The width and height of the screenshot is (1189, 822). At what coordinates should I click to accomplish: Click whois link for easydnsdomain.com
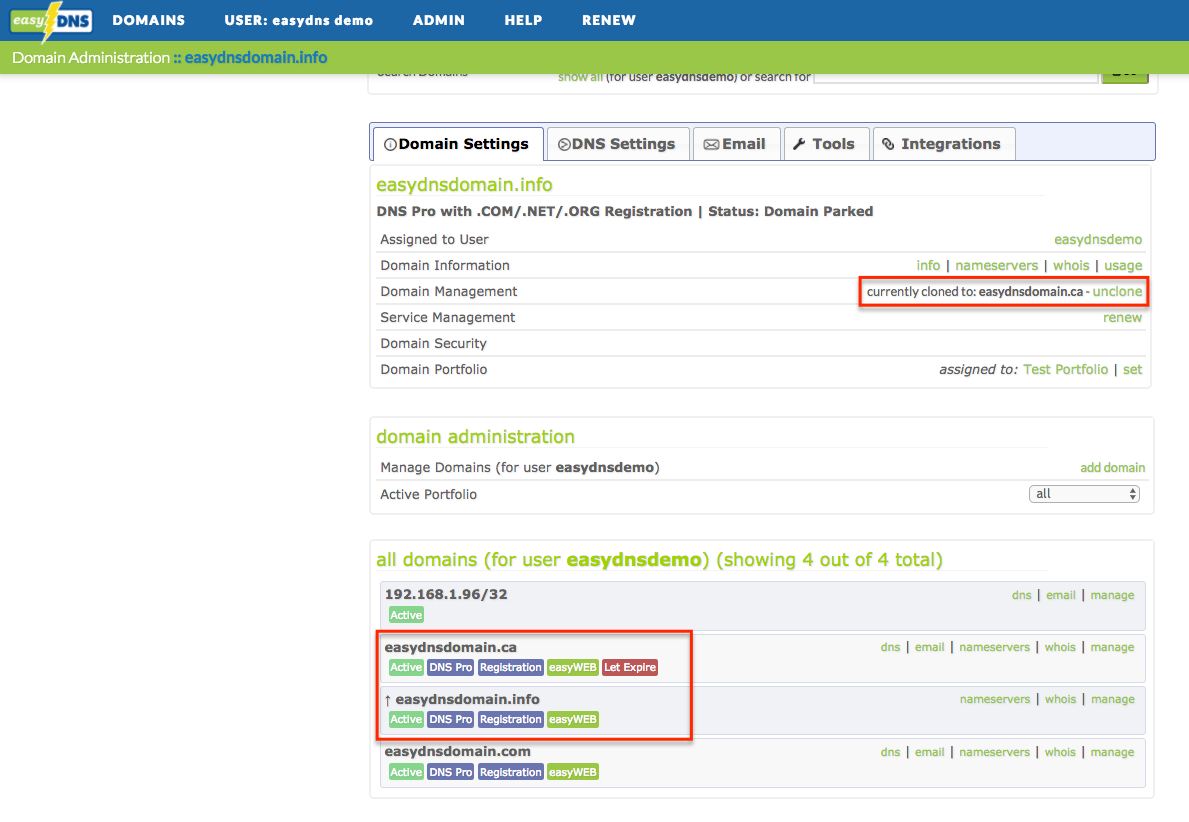[1060, 752]
